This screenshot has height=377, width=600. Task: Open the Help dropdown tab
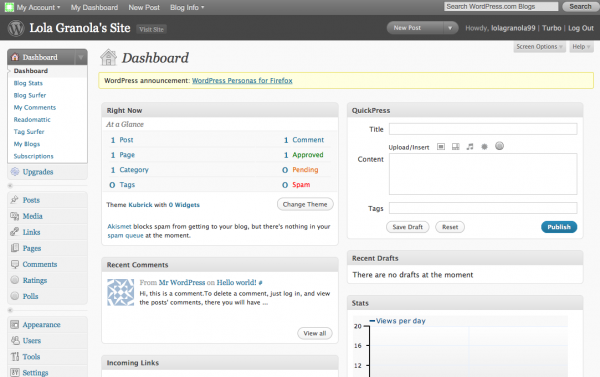click(581, 47)
